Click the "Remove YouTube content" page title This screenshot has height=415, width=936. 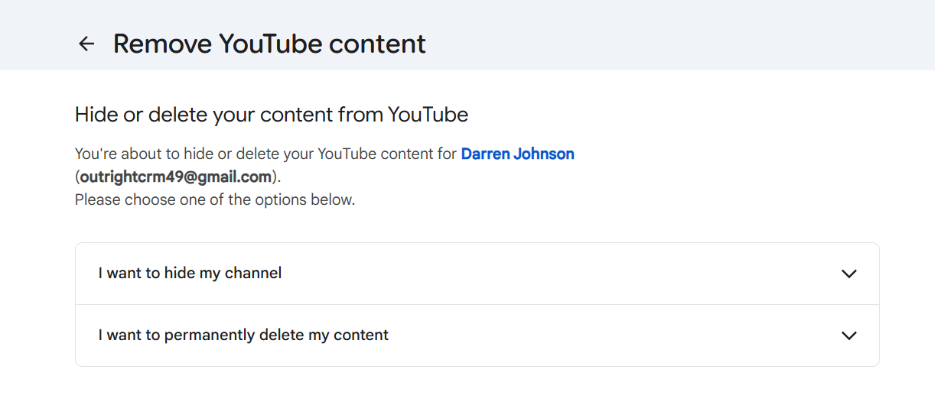(x=269, y=44)
